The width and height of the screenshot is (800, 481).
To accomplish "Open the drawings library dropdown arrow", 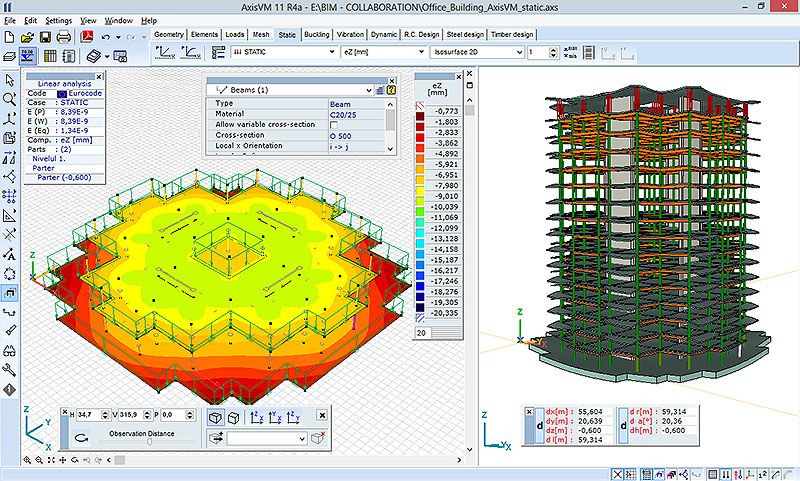I will [107, 56].
